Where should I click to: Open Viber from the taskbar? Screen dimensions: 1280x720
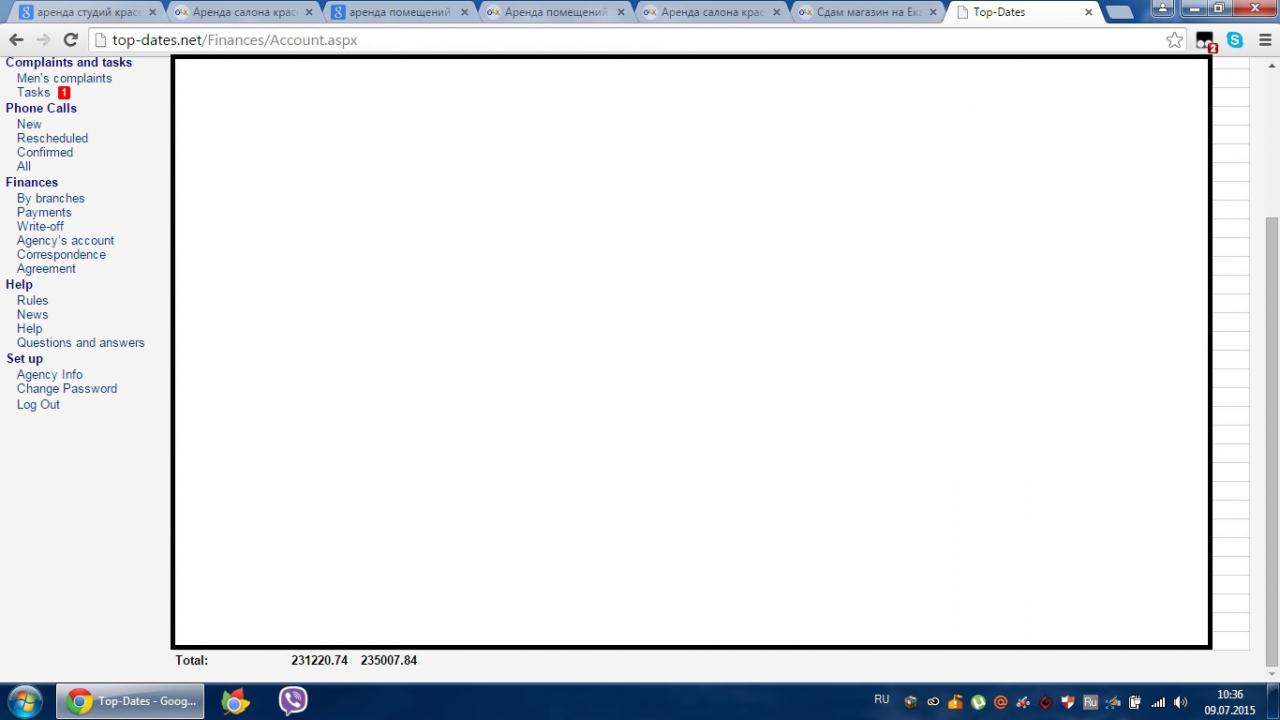click(x=293, y=701)
